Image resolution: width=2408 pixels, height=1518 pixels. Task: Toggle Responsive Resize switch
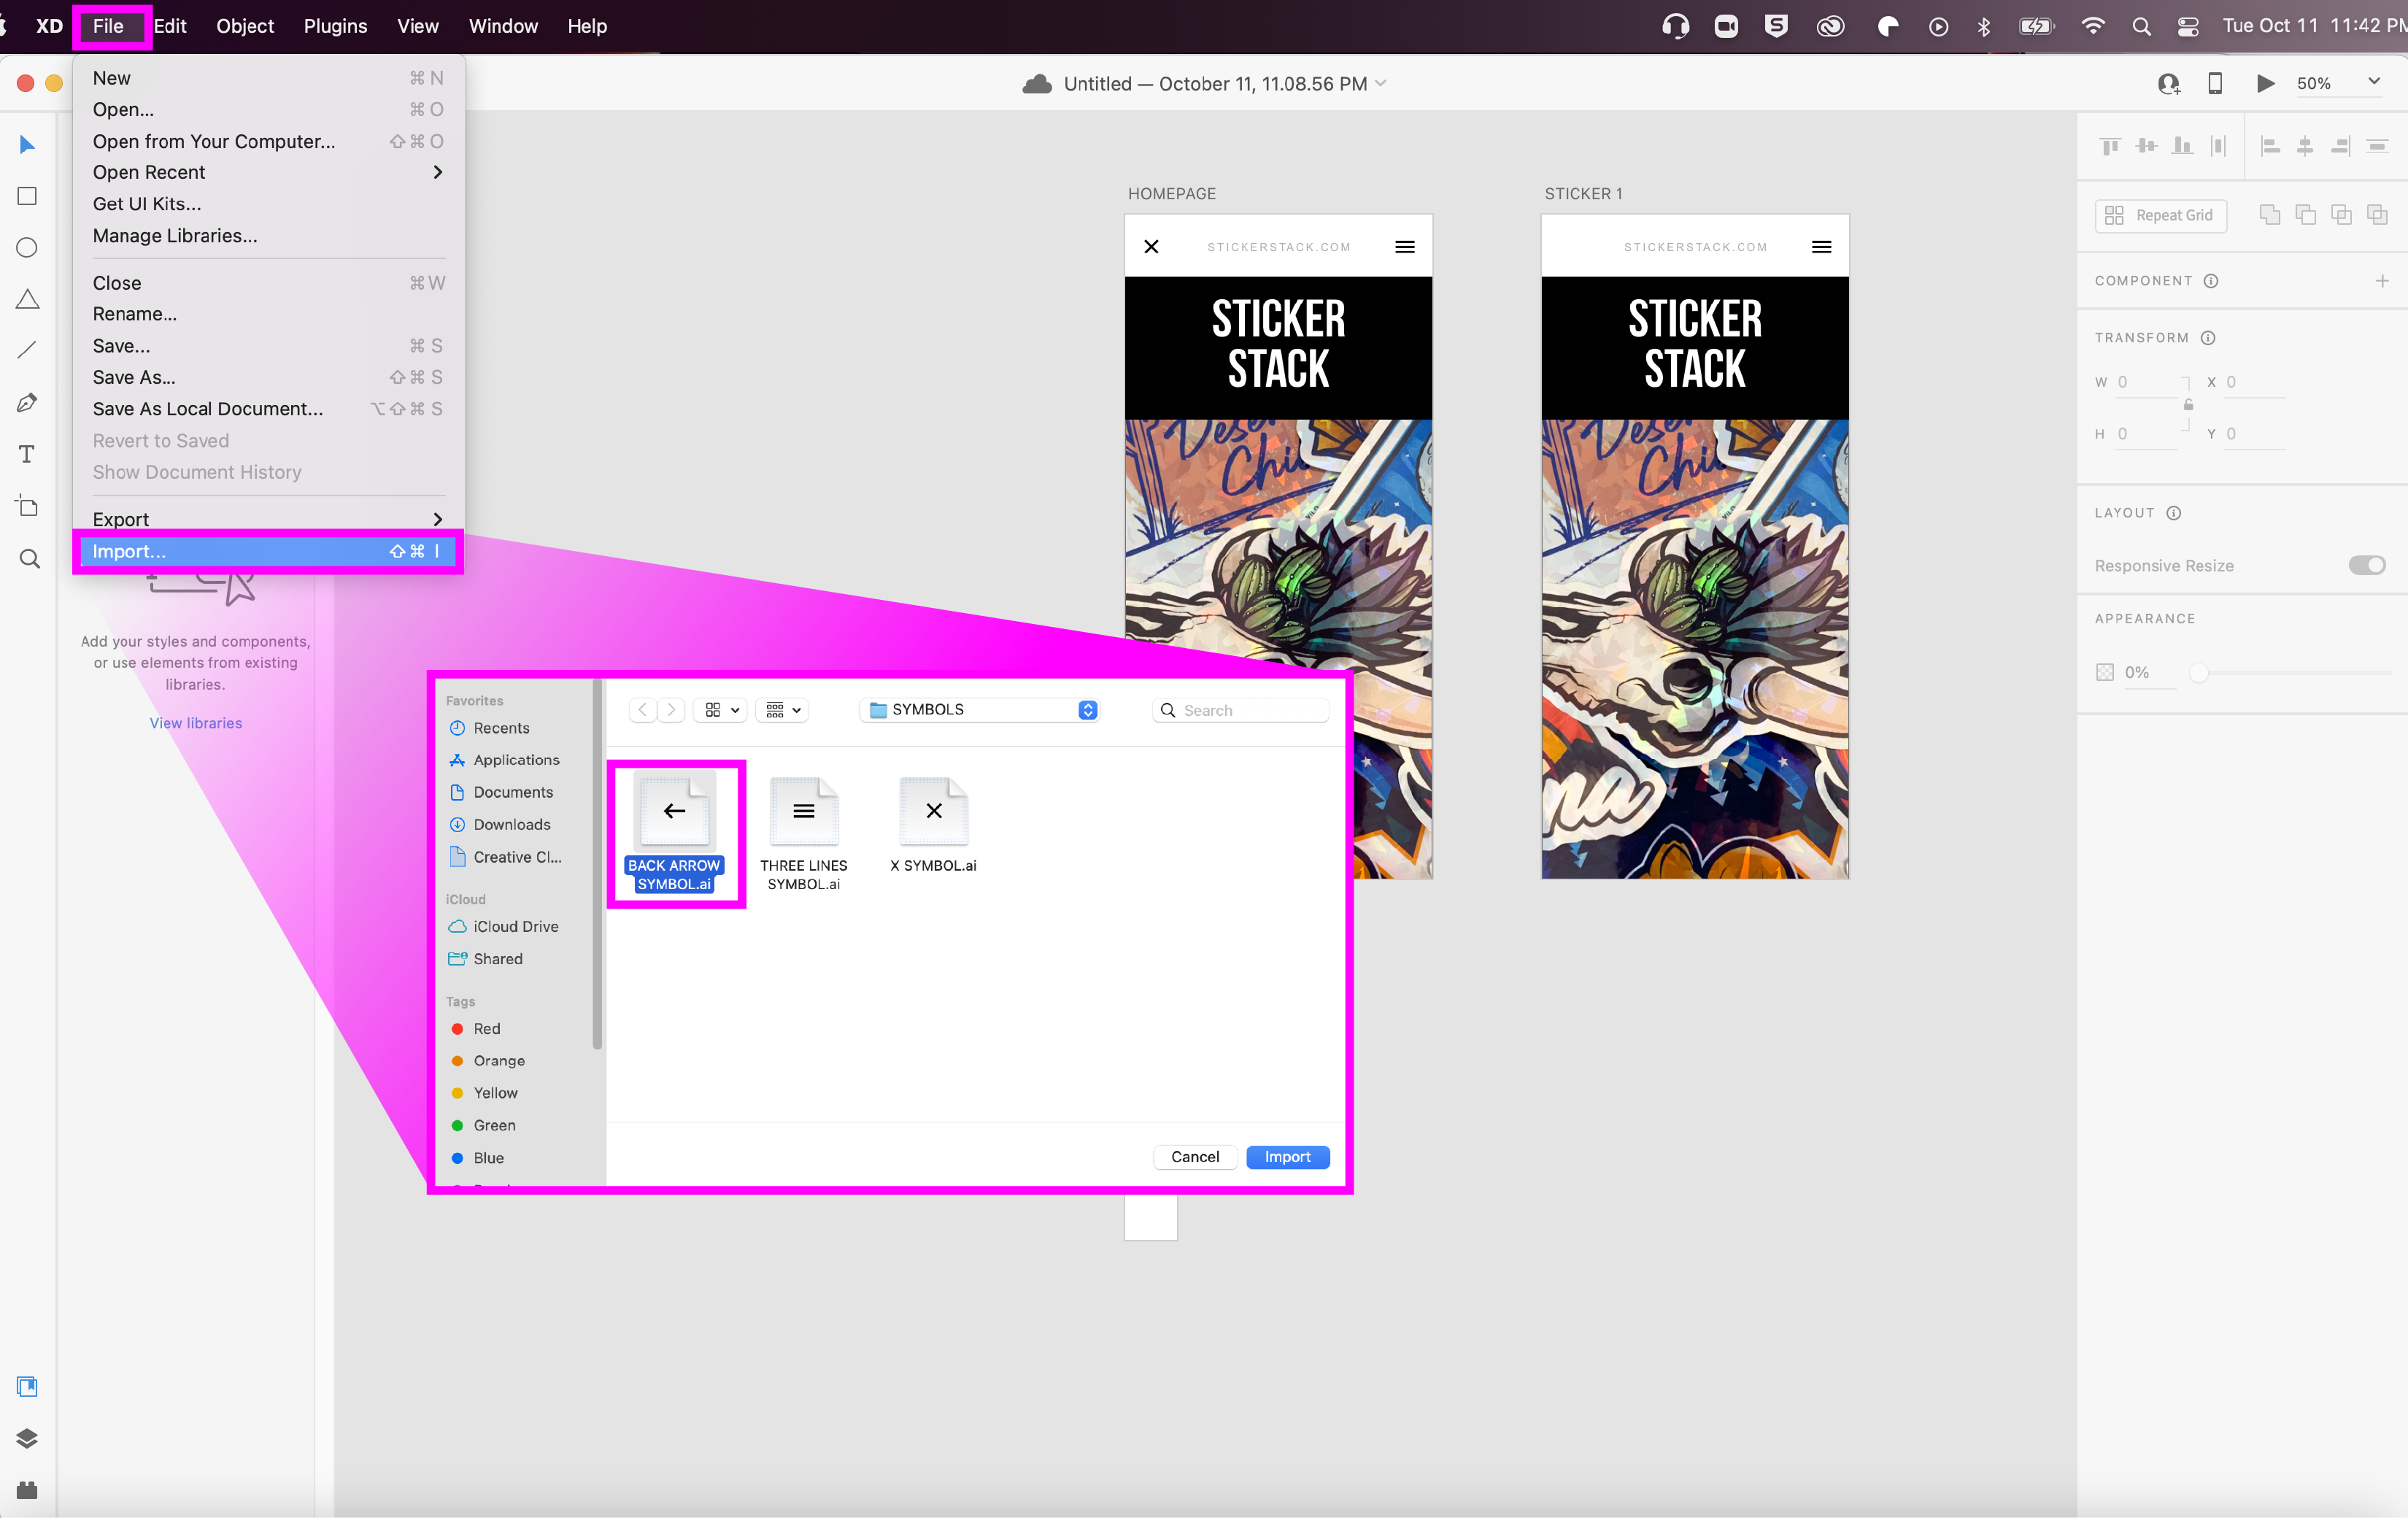pos(2366,565)
